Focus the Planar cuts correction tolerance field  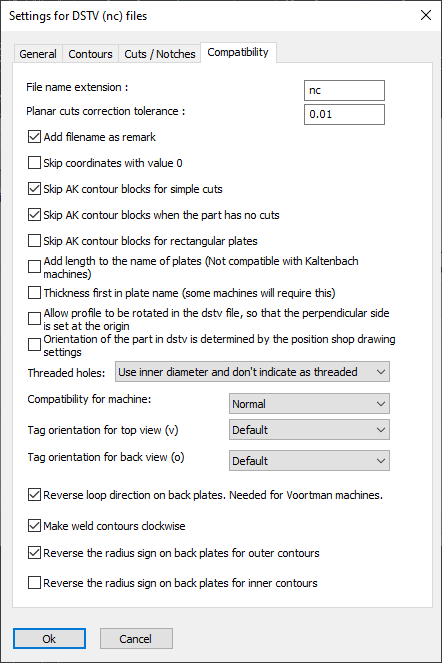click(344, 114)
